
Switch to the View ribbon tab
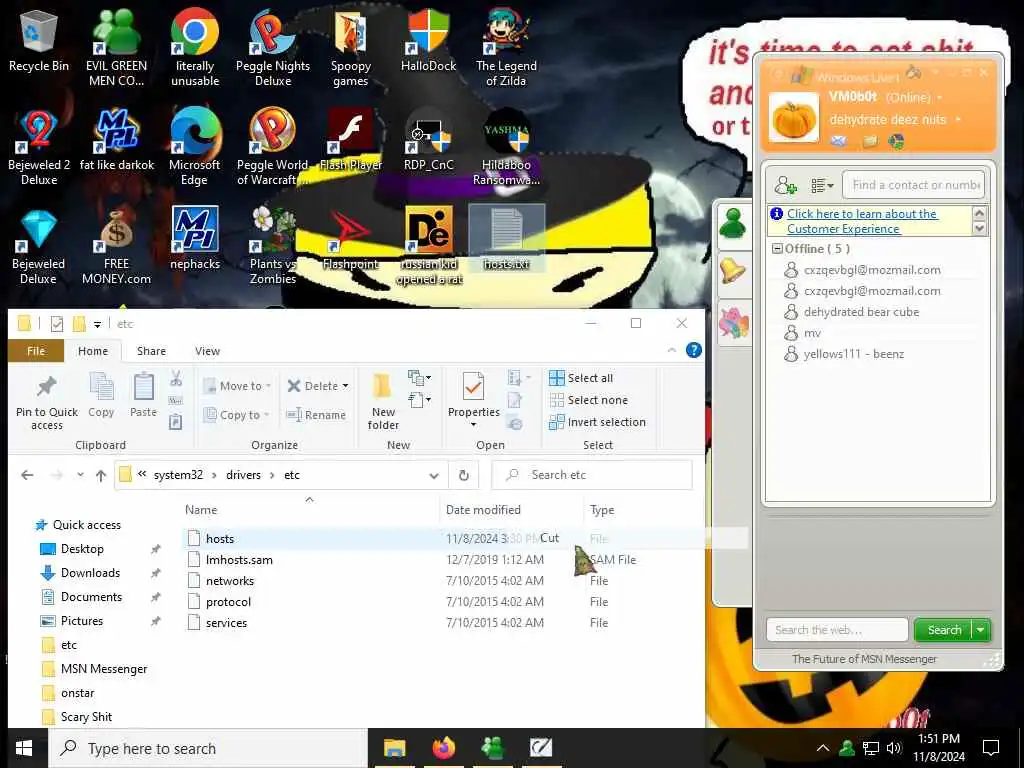point(207,351)
